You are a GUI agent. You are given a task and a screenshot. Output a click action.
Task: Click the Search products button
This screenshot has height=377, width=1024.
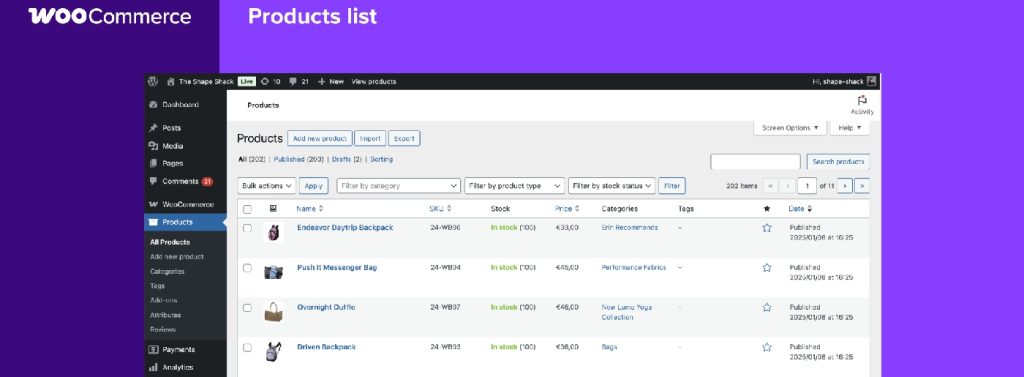click(x=839, y=162)
